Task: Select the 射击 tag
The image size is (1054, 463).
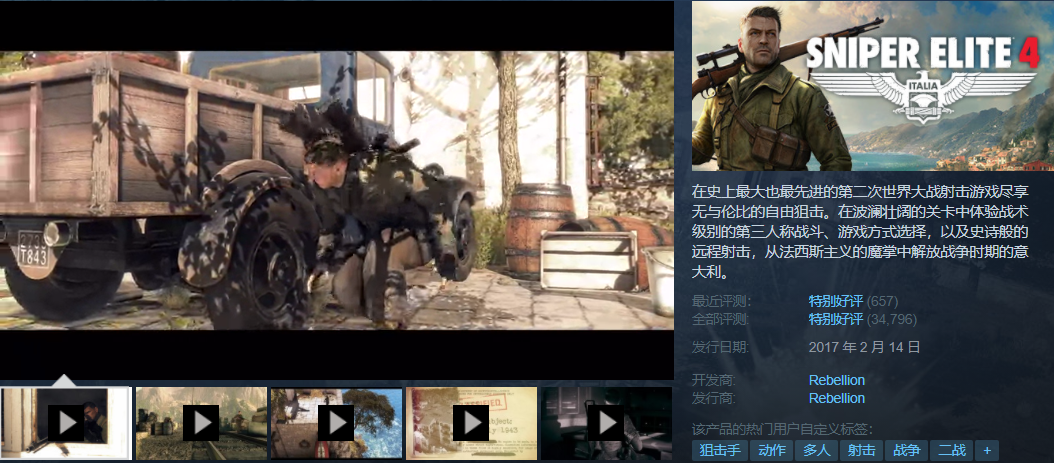Action: pos(861,450)
